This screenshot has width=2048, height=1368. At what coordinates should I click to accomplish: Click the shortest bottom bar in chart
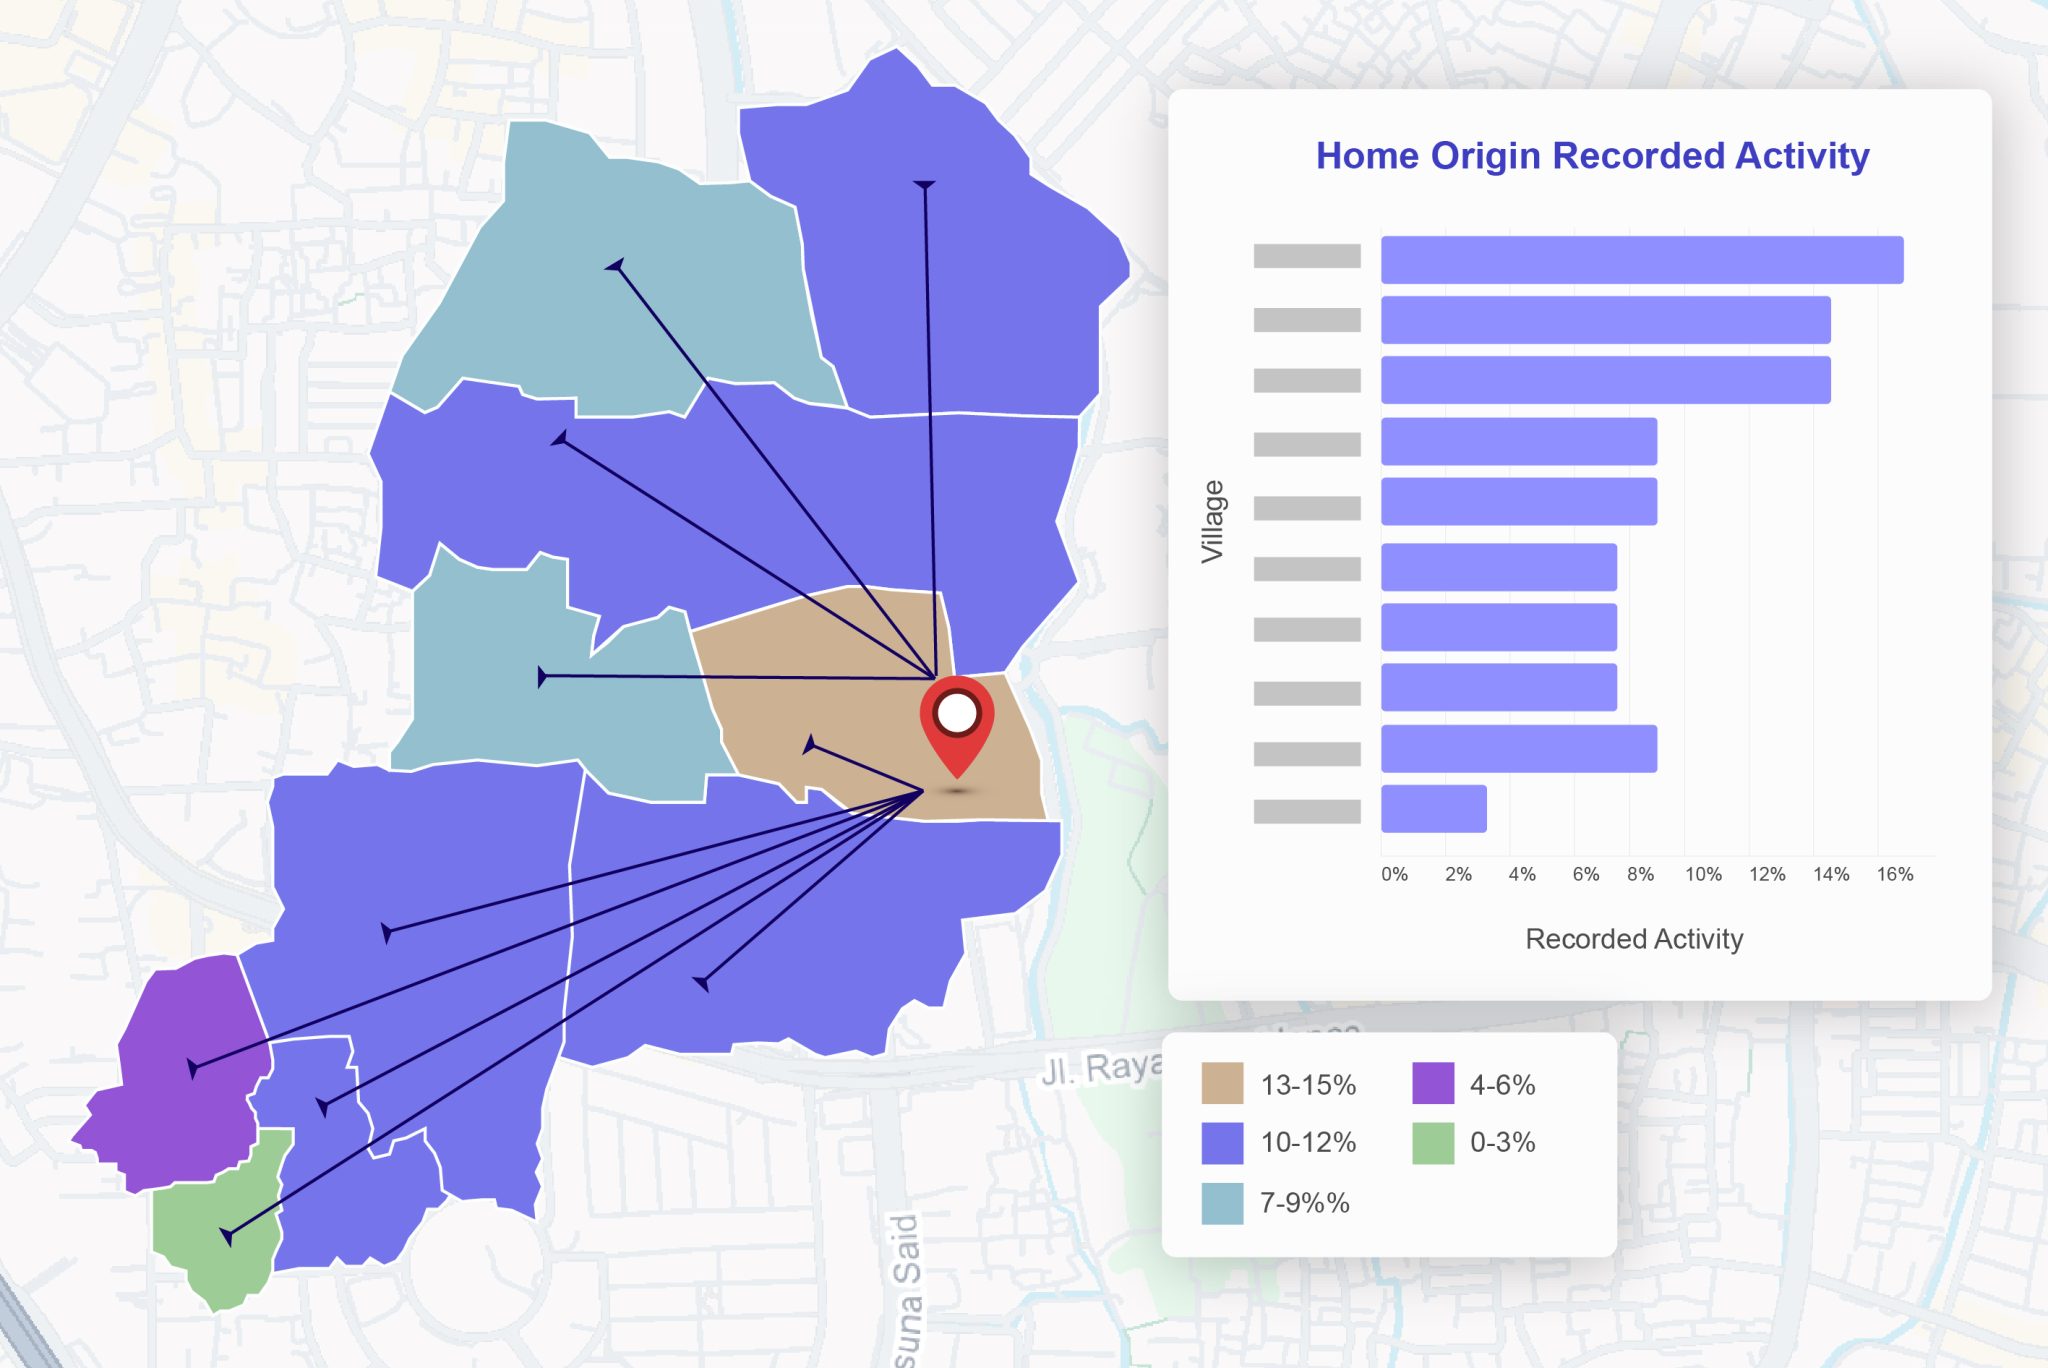coord(1434,808)
